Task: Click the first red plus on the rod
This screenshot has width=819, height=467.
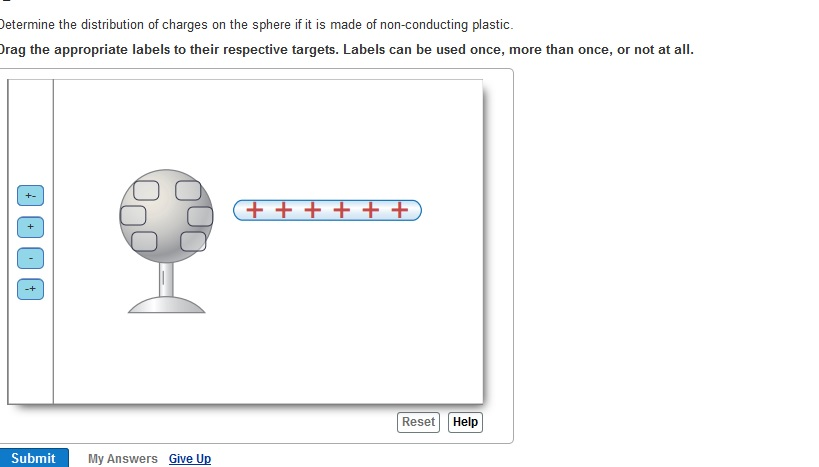Action: [x=255, y=210]
